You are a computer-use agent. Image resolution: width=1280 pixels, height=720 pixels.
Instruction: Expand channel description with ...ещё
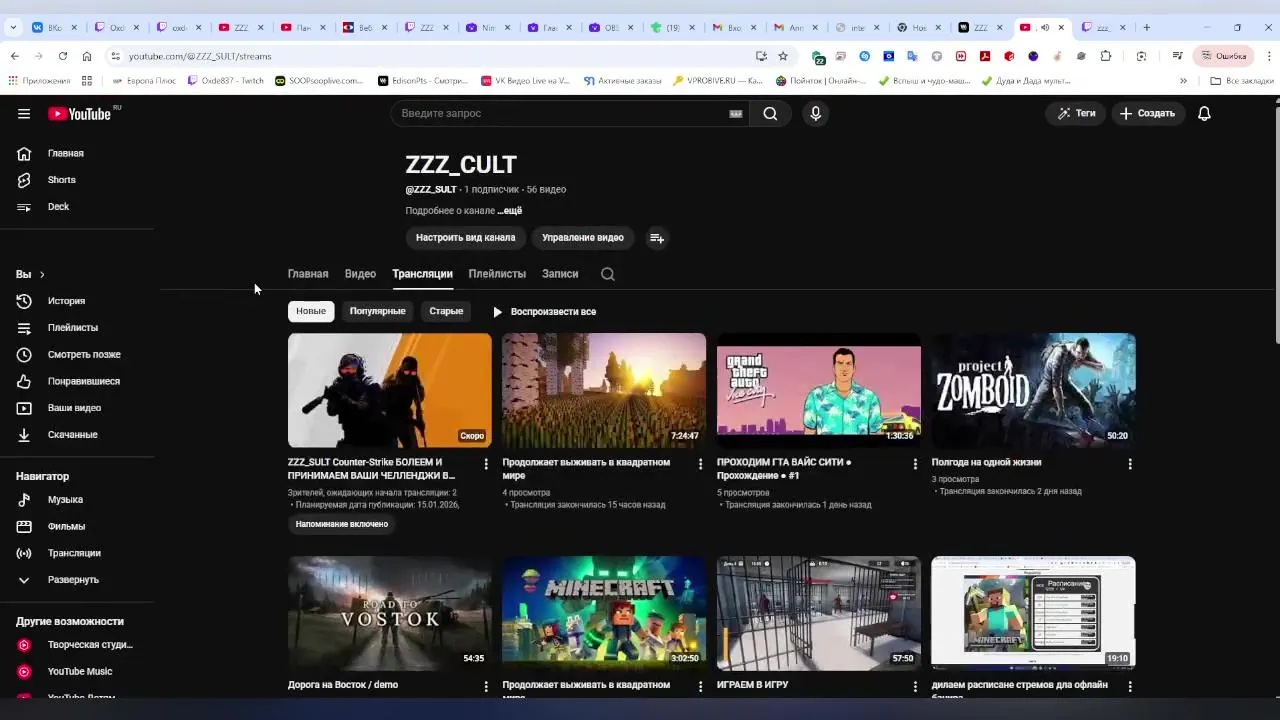[510, 211]
